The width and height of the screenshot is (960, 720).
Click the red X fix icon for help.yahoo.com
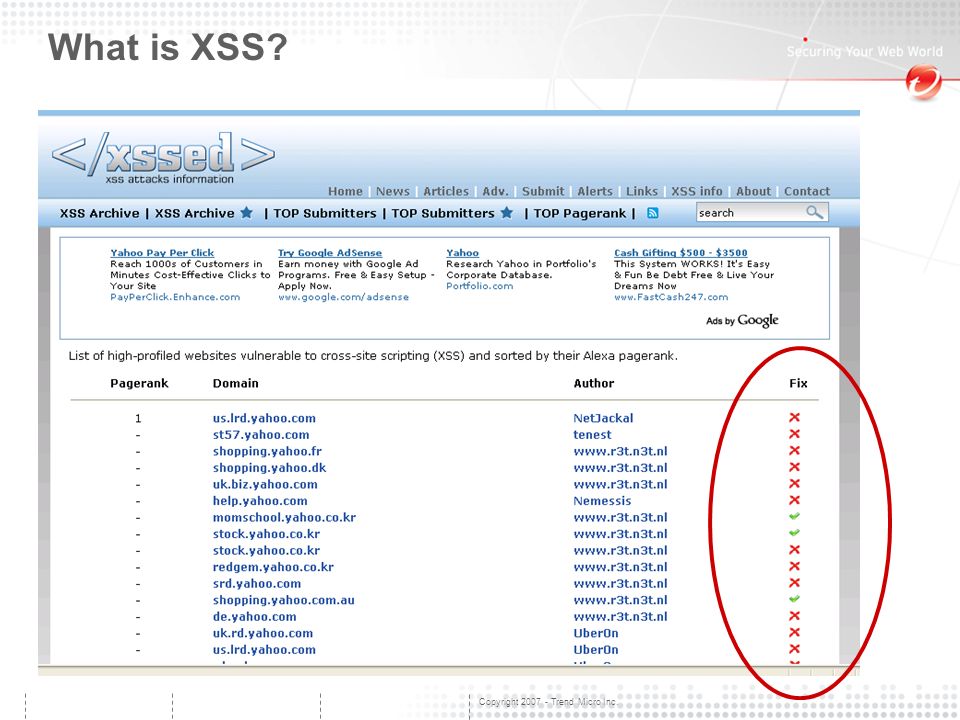click(794, 500)
